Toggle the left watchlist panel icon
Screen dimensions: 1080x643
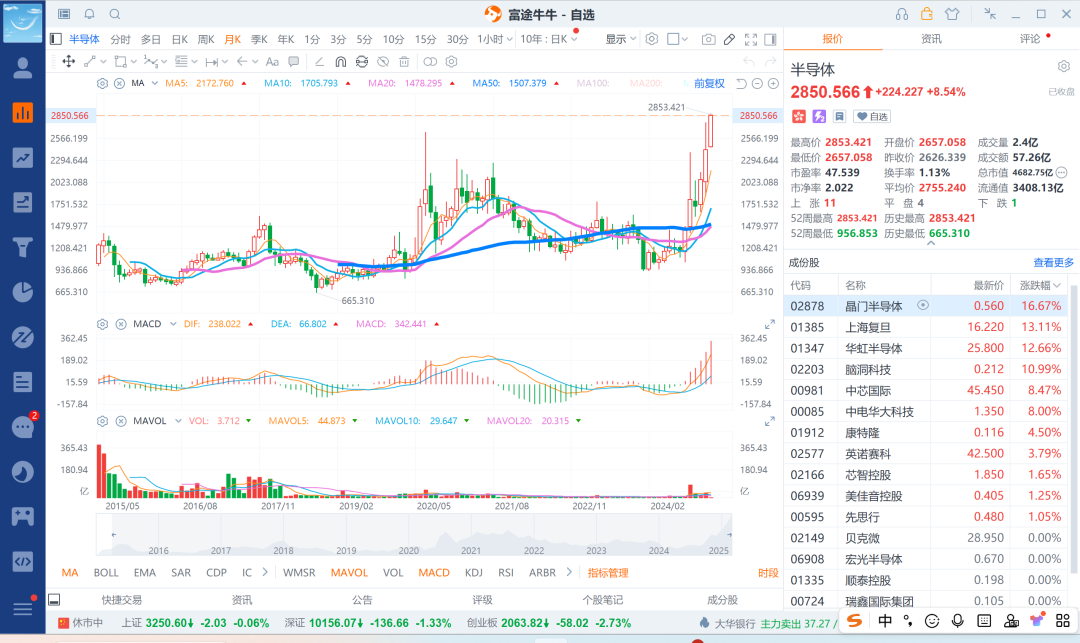[56, 39]
